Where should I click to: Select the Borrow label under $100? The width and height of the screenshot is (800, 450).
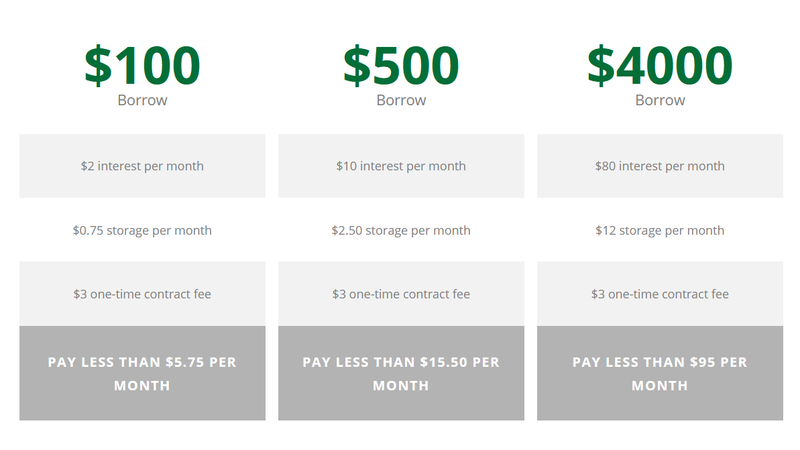click(x=142, y=100)
